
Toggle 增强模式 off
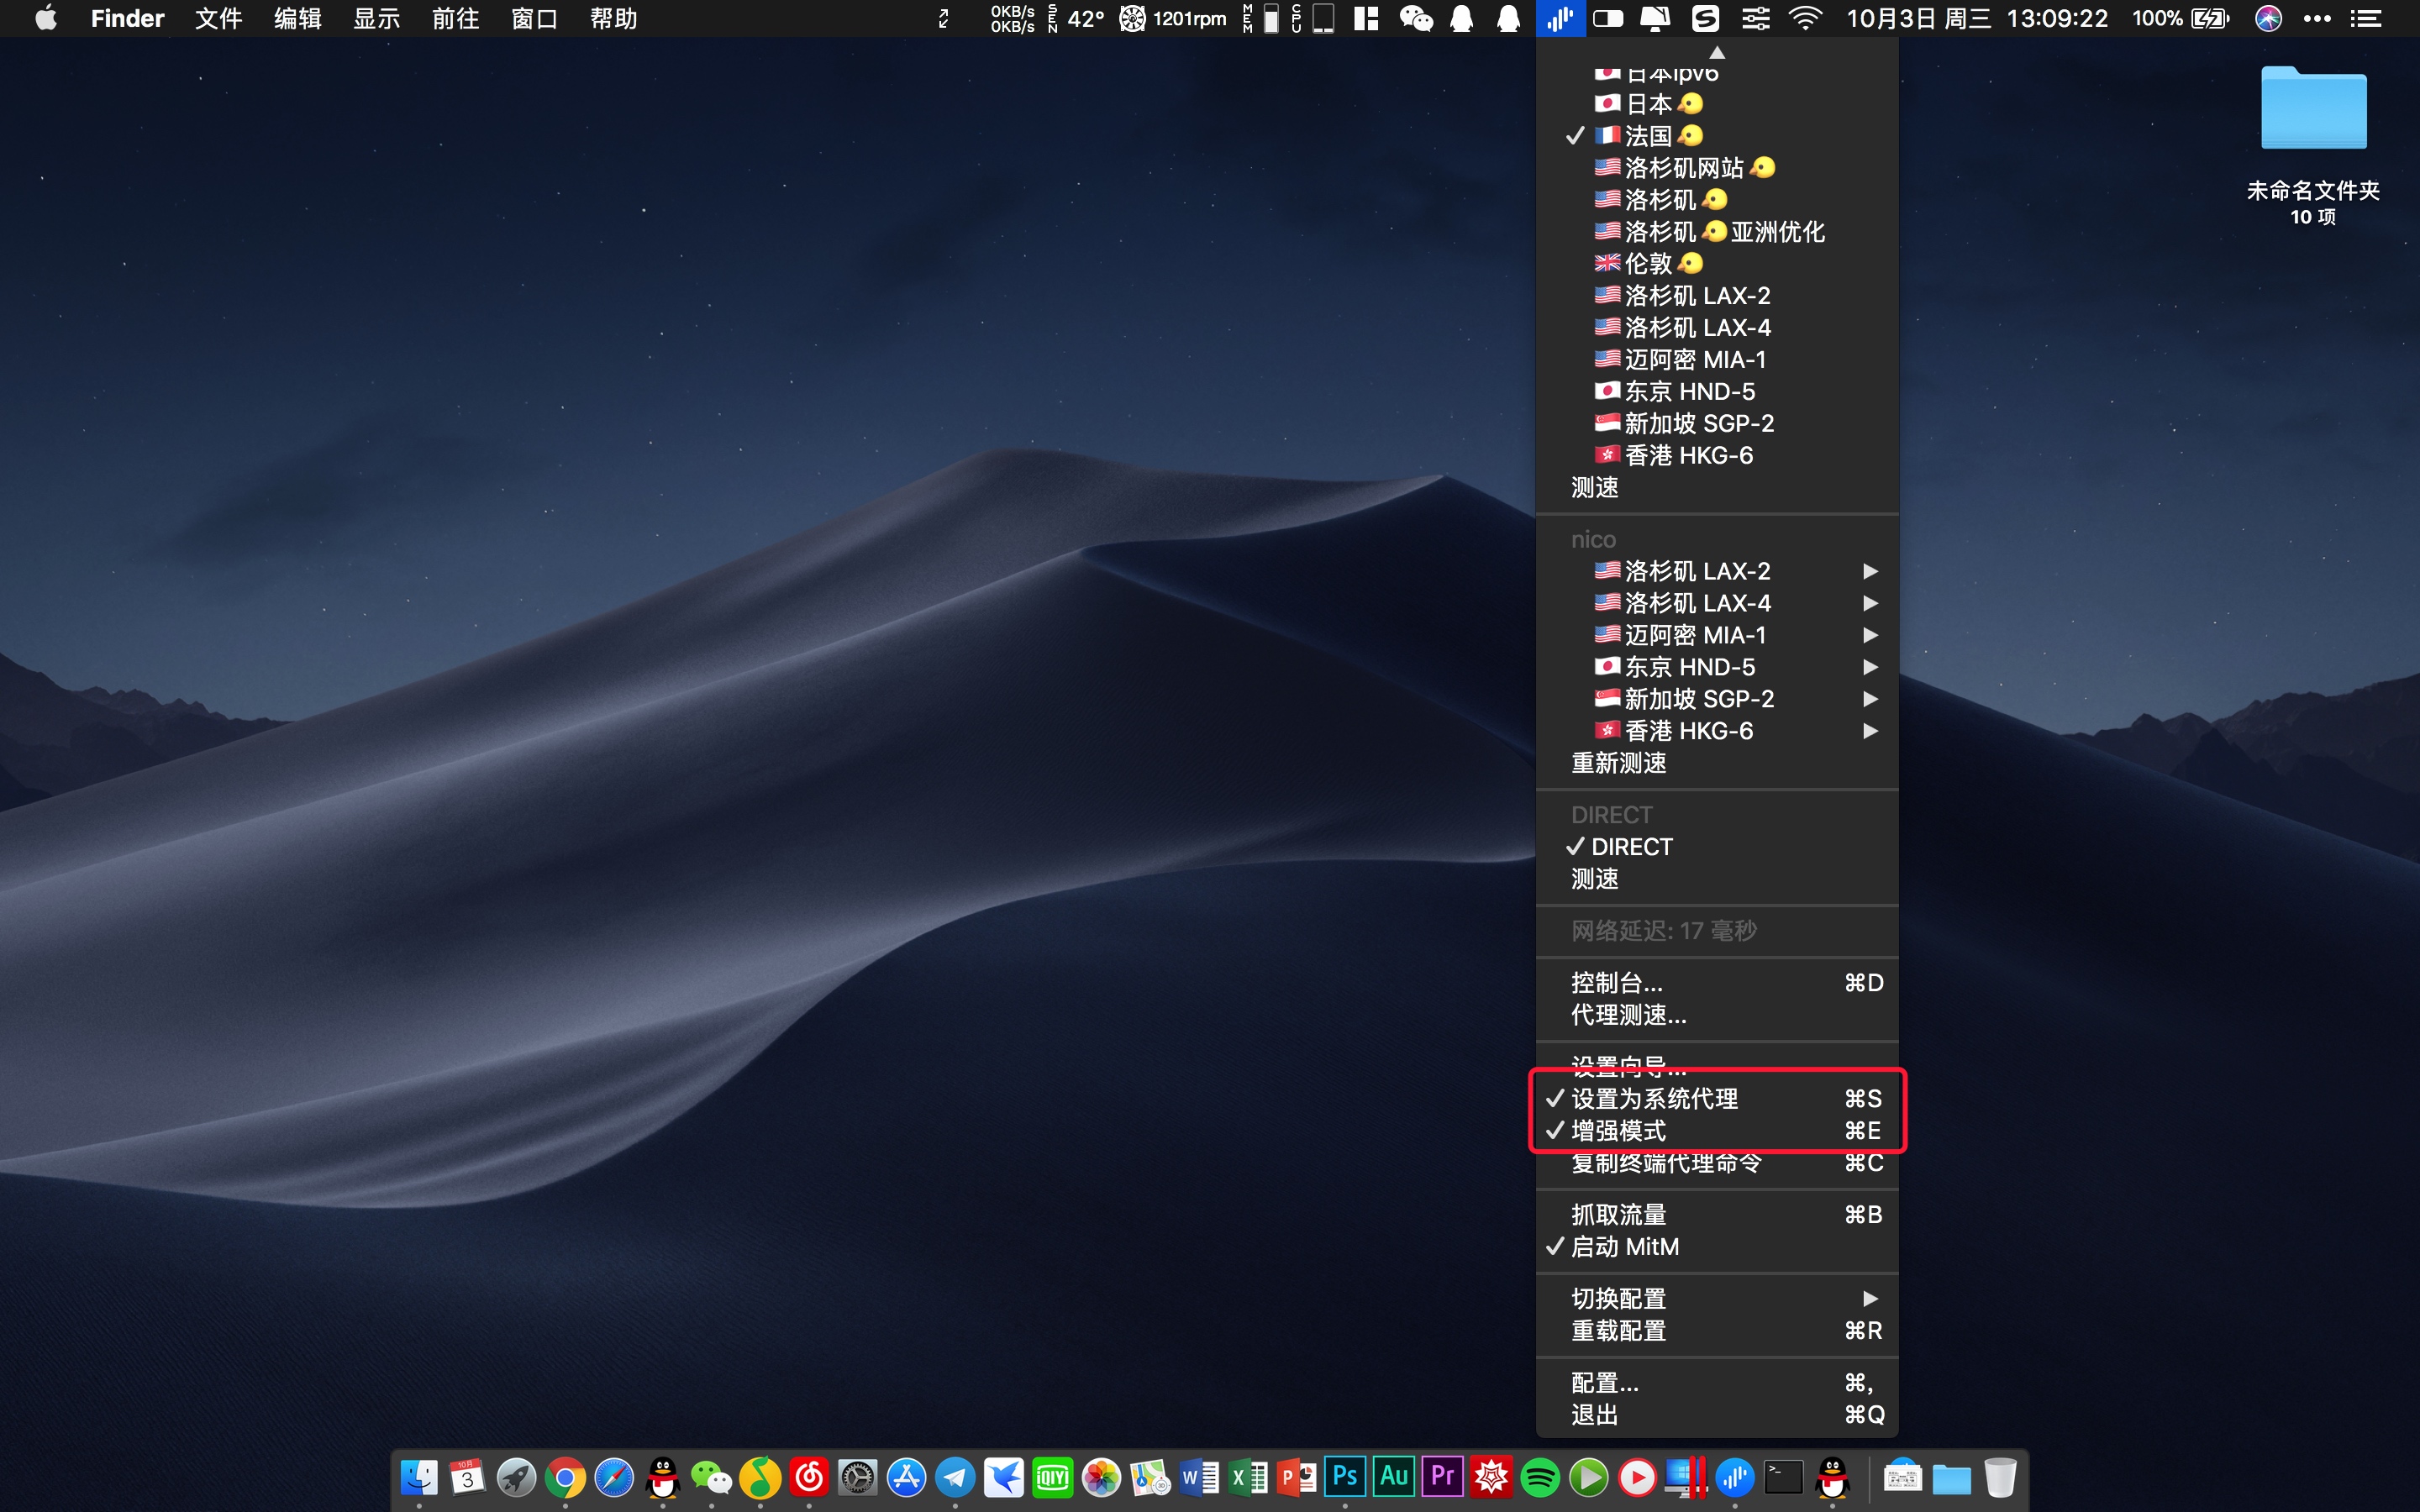(1618, 1131)
